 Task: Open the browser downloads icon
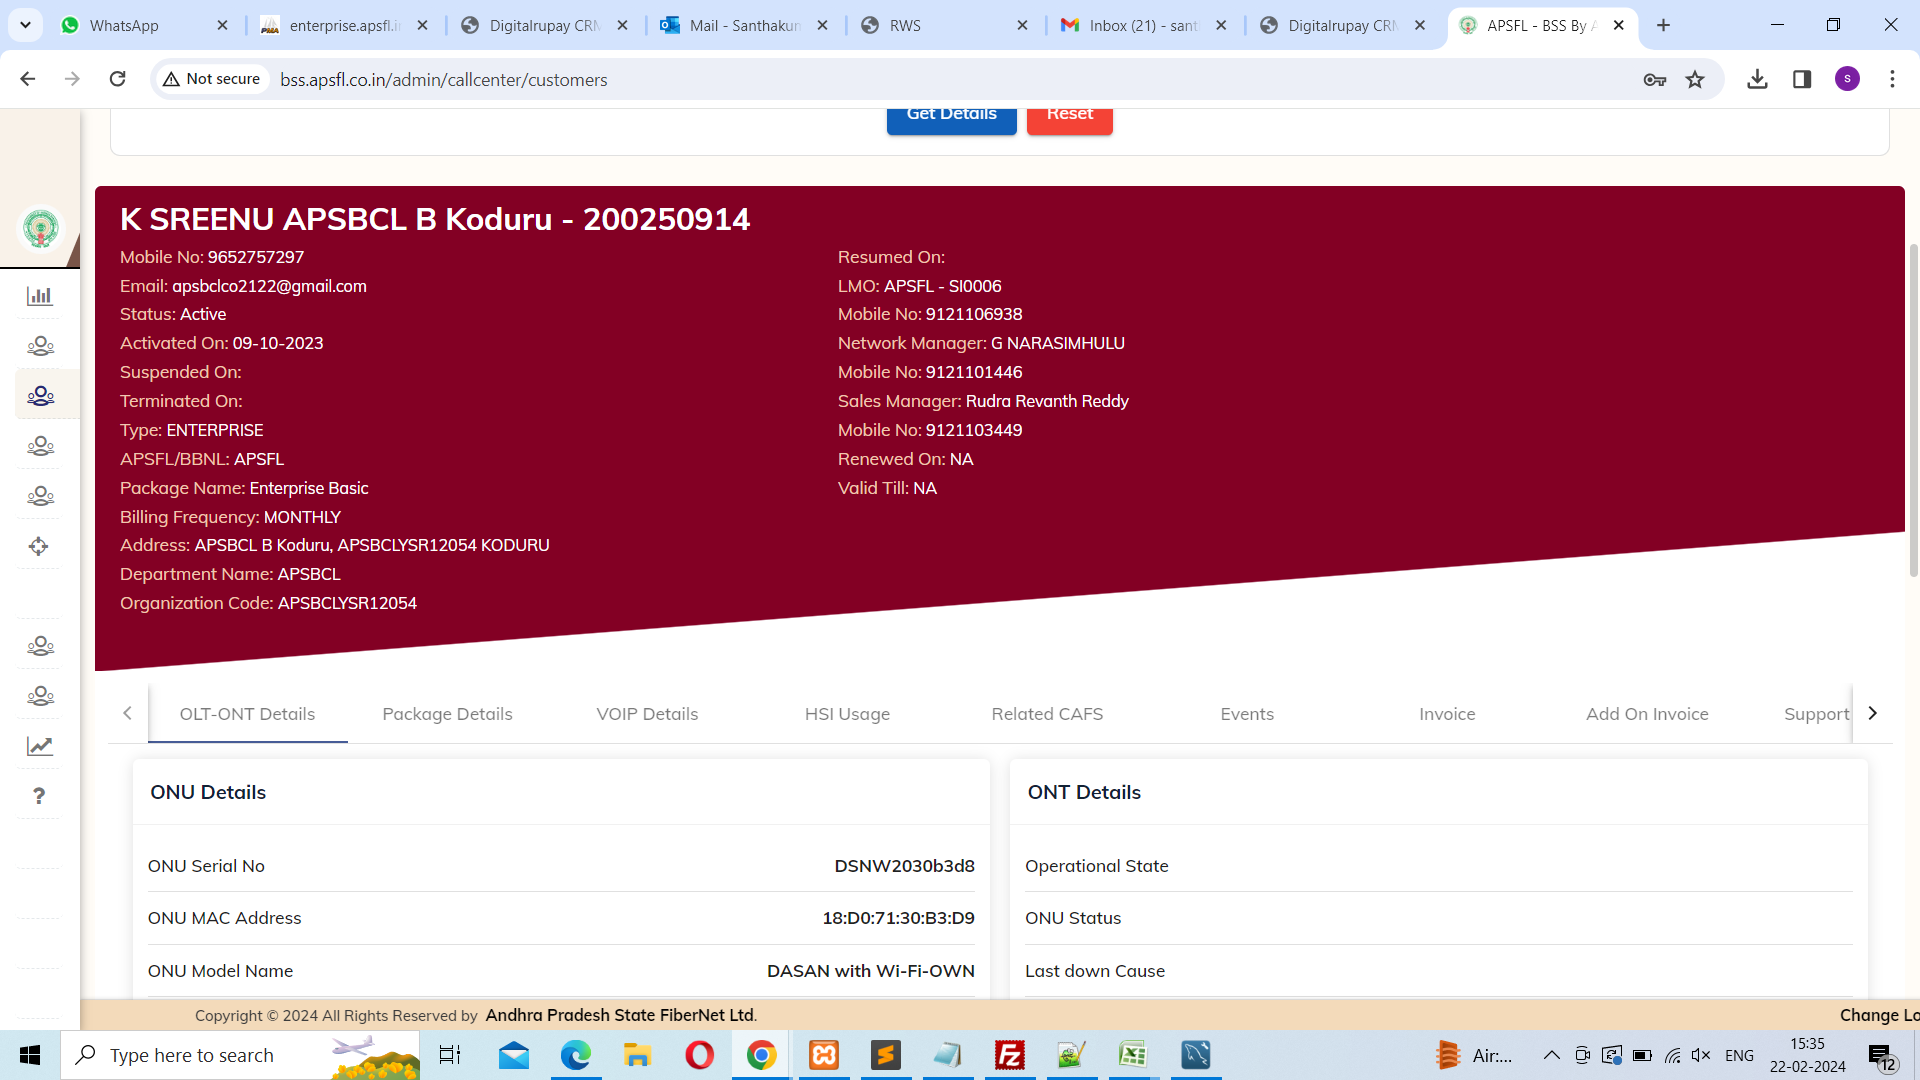point(1757,79)
